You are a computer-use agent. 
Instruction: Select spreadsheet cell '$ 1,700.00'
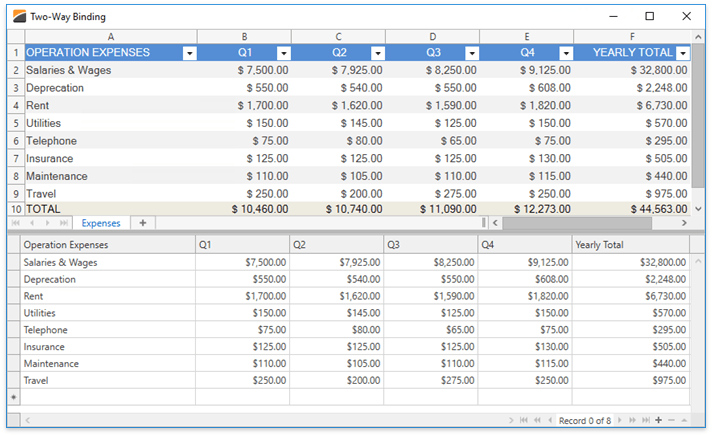244,105
